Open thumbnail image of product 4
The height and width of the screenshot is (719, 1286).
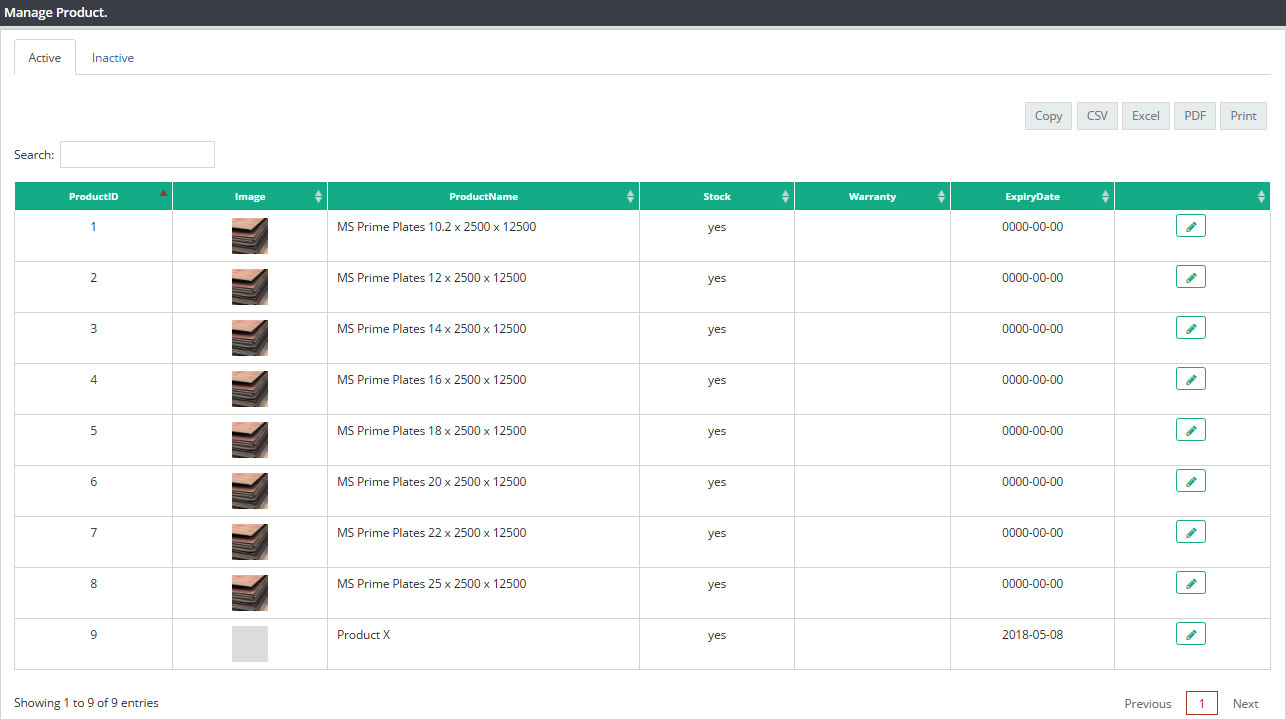250,389
